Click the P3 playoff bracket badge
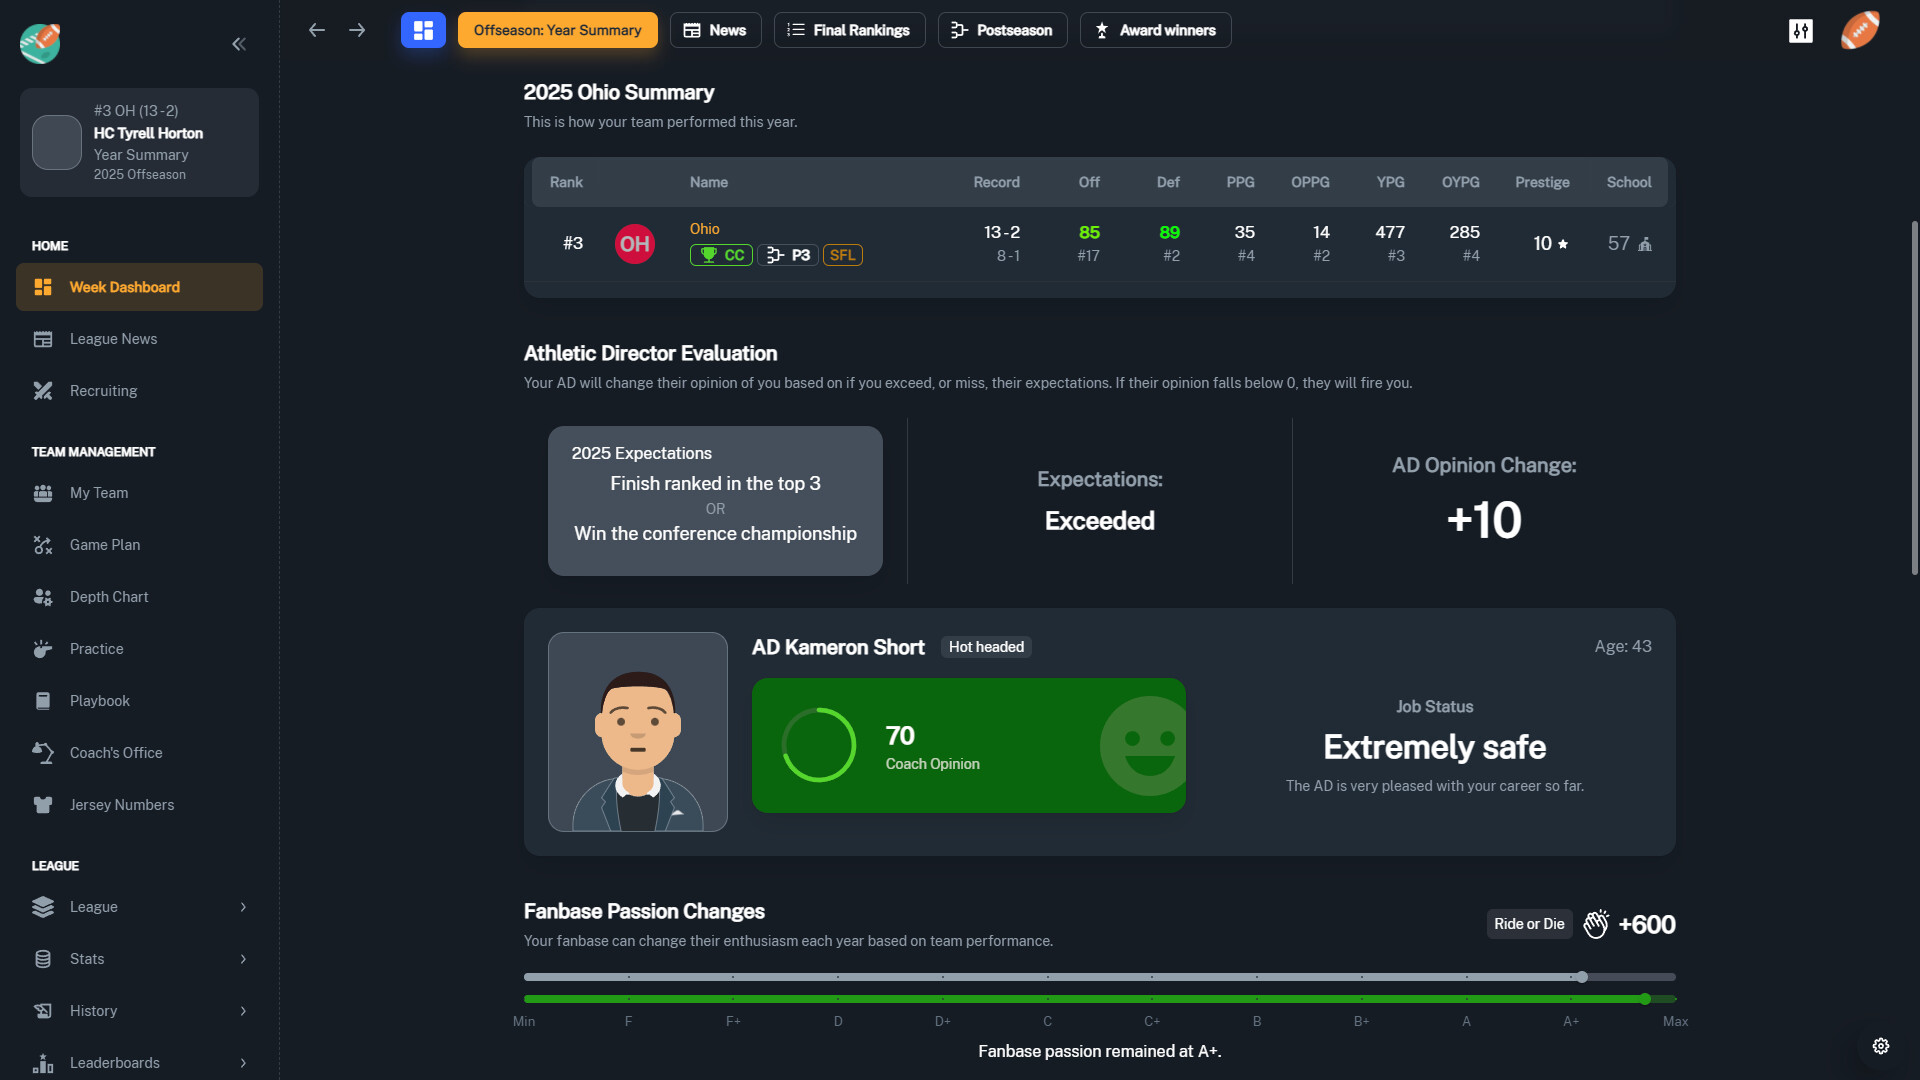 point(788,255)
